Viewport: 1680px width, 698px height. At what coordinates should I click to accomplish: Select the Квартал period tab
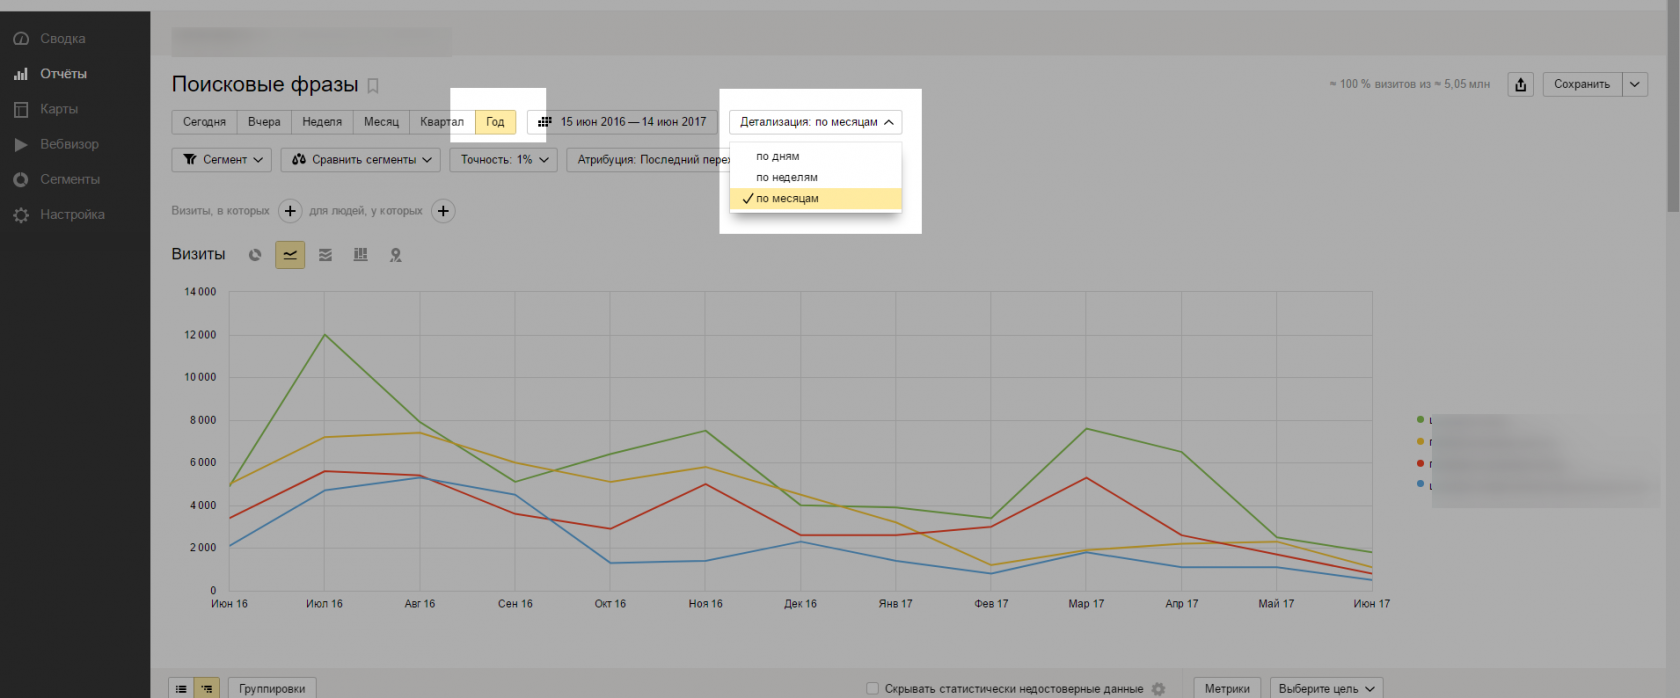pos(442,122)
